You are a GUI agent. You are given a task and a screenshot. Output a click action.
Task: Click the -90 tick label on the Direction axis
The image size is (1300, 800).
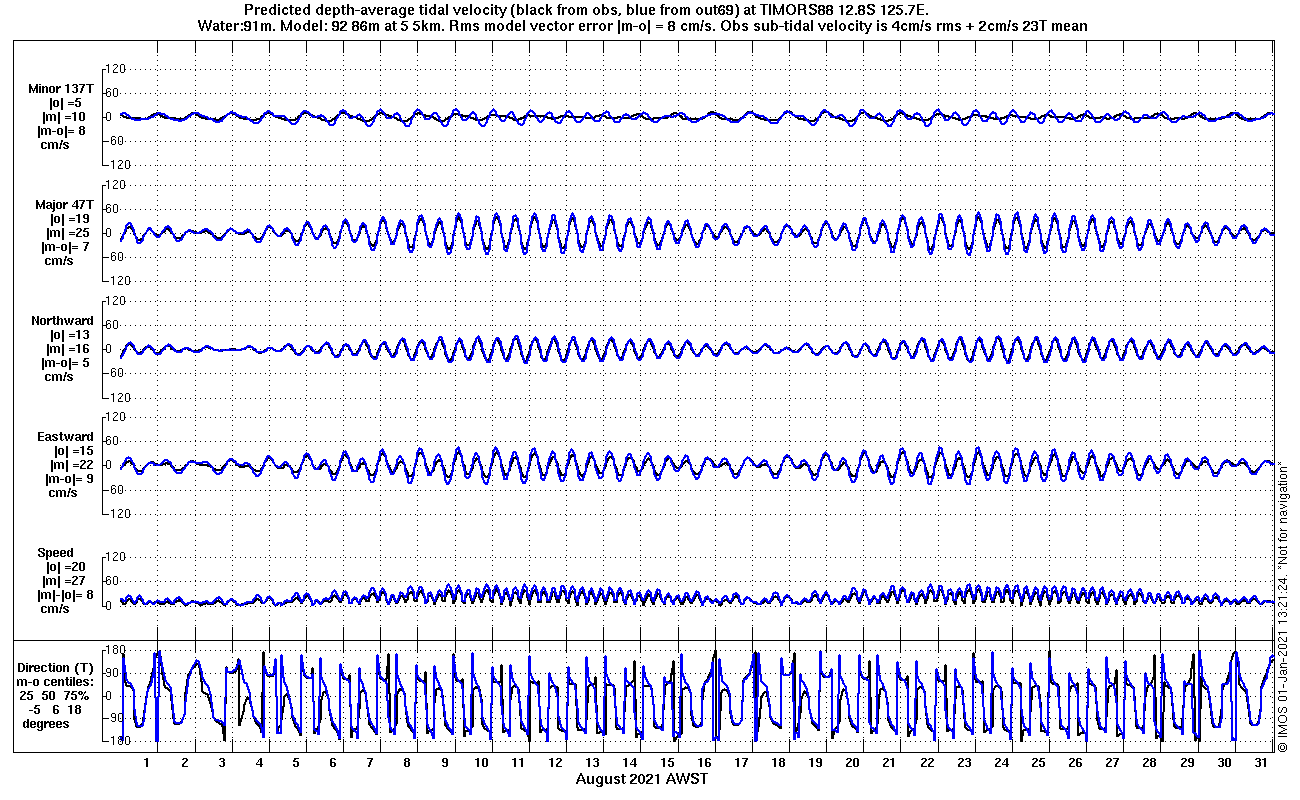pos(116,718)
